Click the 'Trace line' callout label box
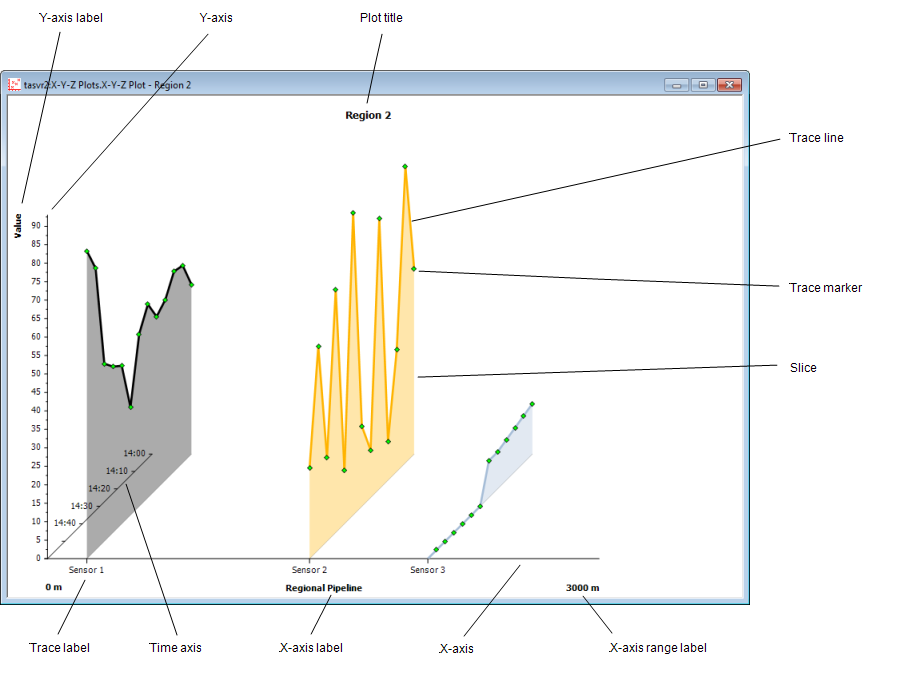The image size is (920, 691). (x=849, y=149)
